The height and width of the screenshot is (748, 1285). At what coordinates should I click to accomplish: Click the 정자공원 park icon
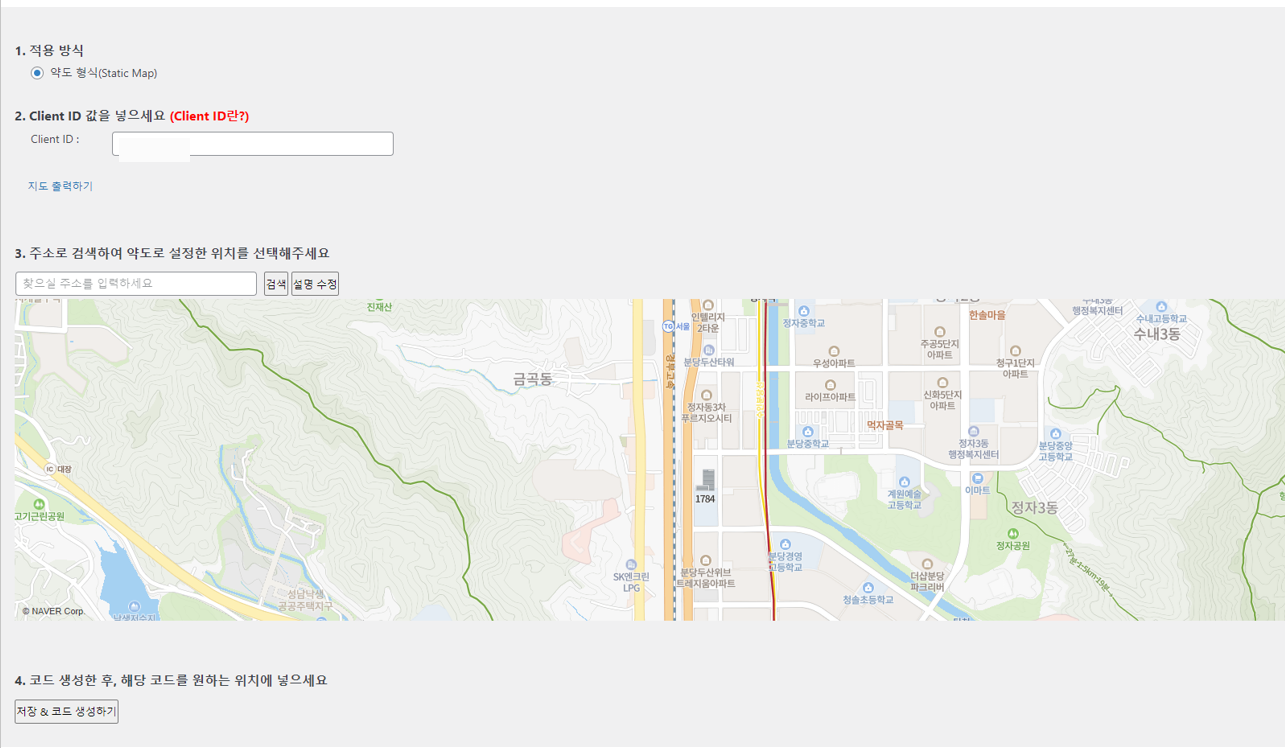[1013, 535]
